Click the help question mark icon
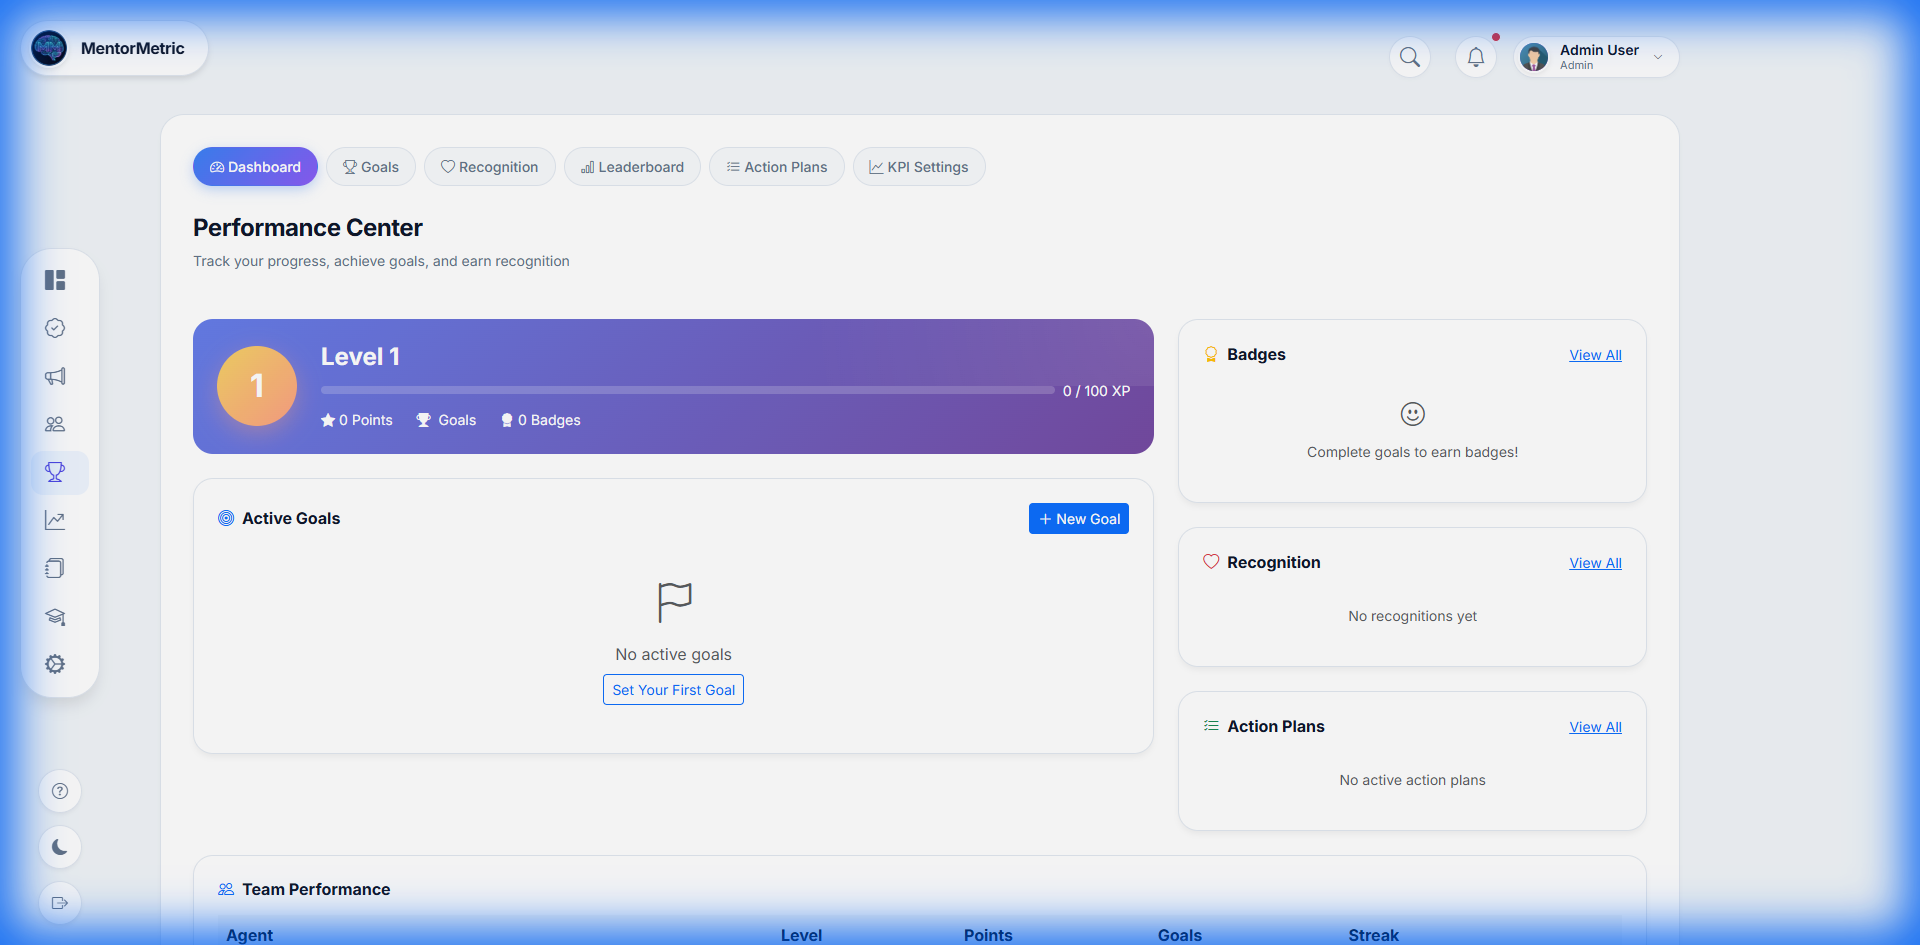Screen dimensions: 1920x945 (x=60, y=791)
